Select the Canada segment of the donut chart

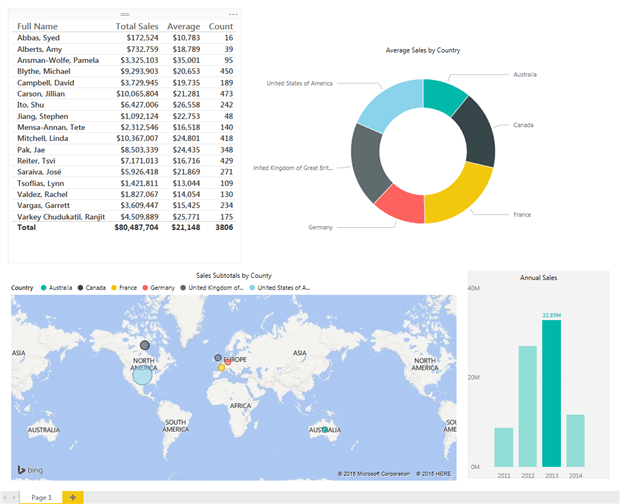tap(478, 132)
